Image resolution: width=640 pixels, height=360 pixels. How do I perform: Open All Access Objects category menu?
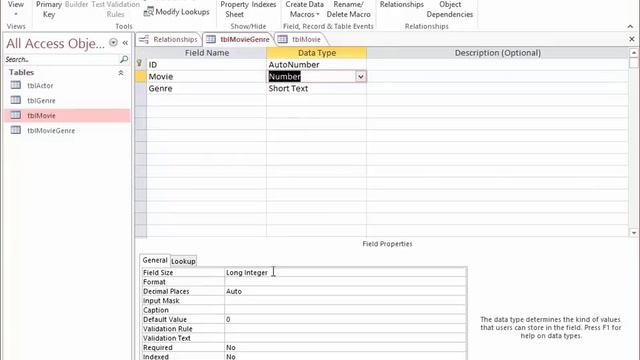tap(113, 42)
